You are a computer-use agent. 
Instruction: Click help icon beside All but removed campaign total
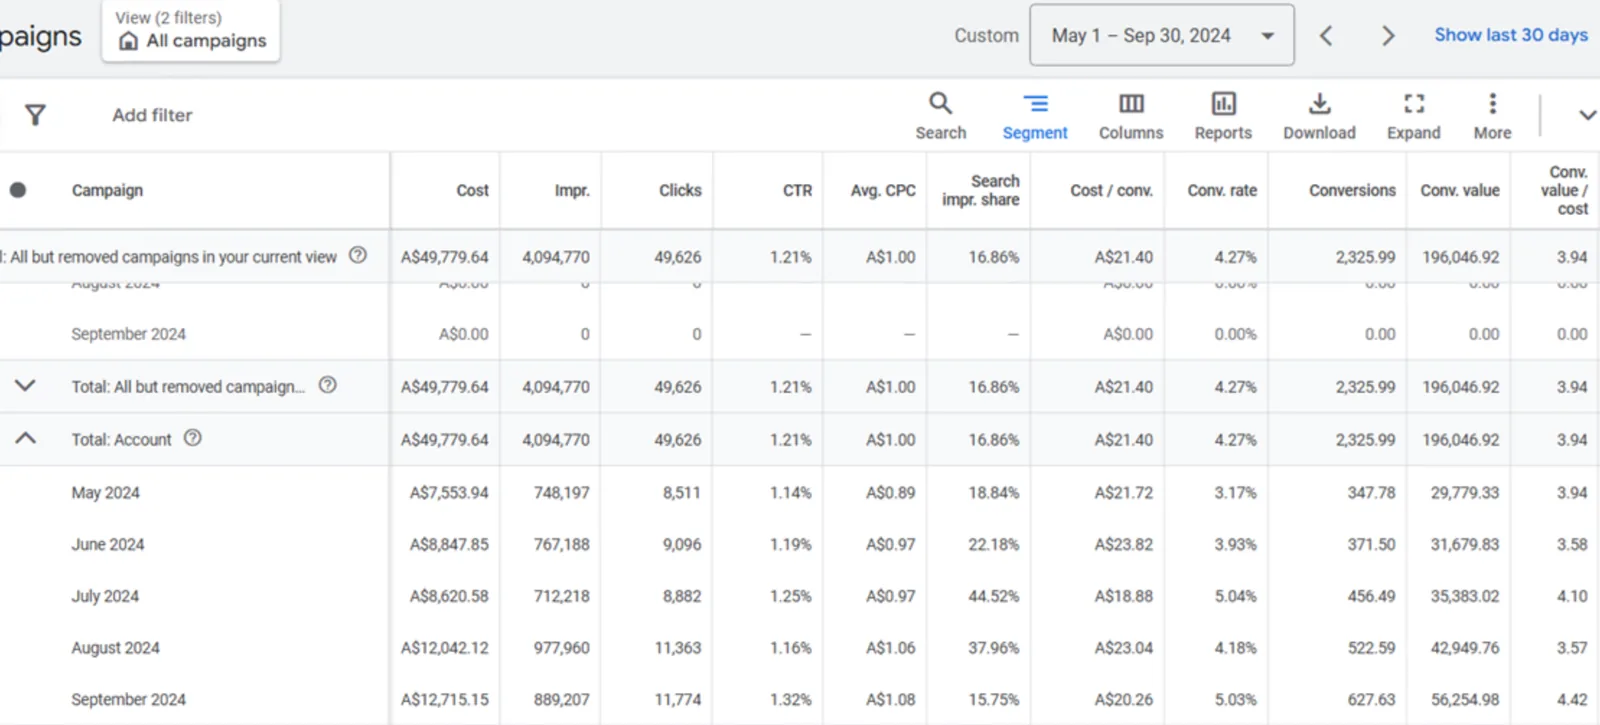pos(327,385)
